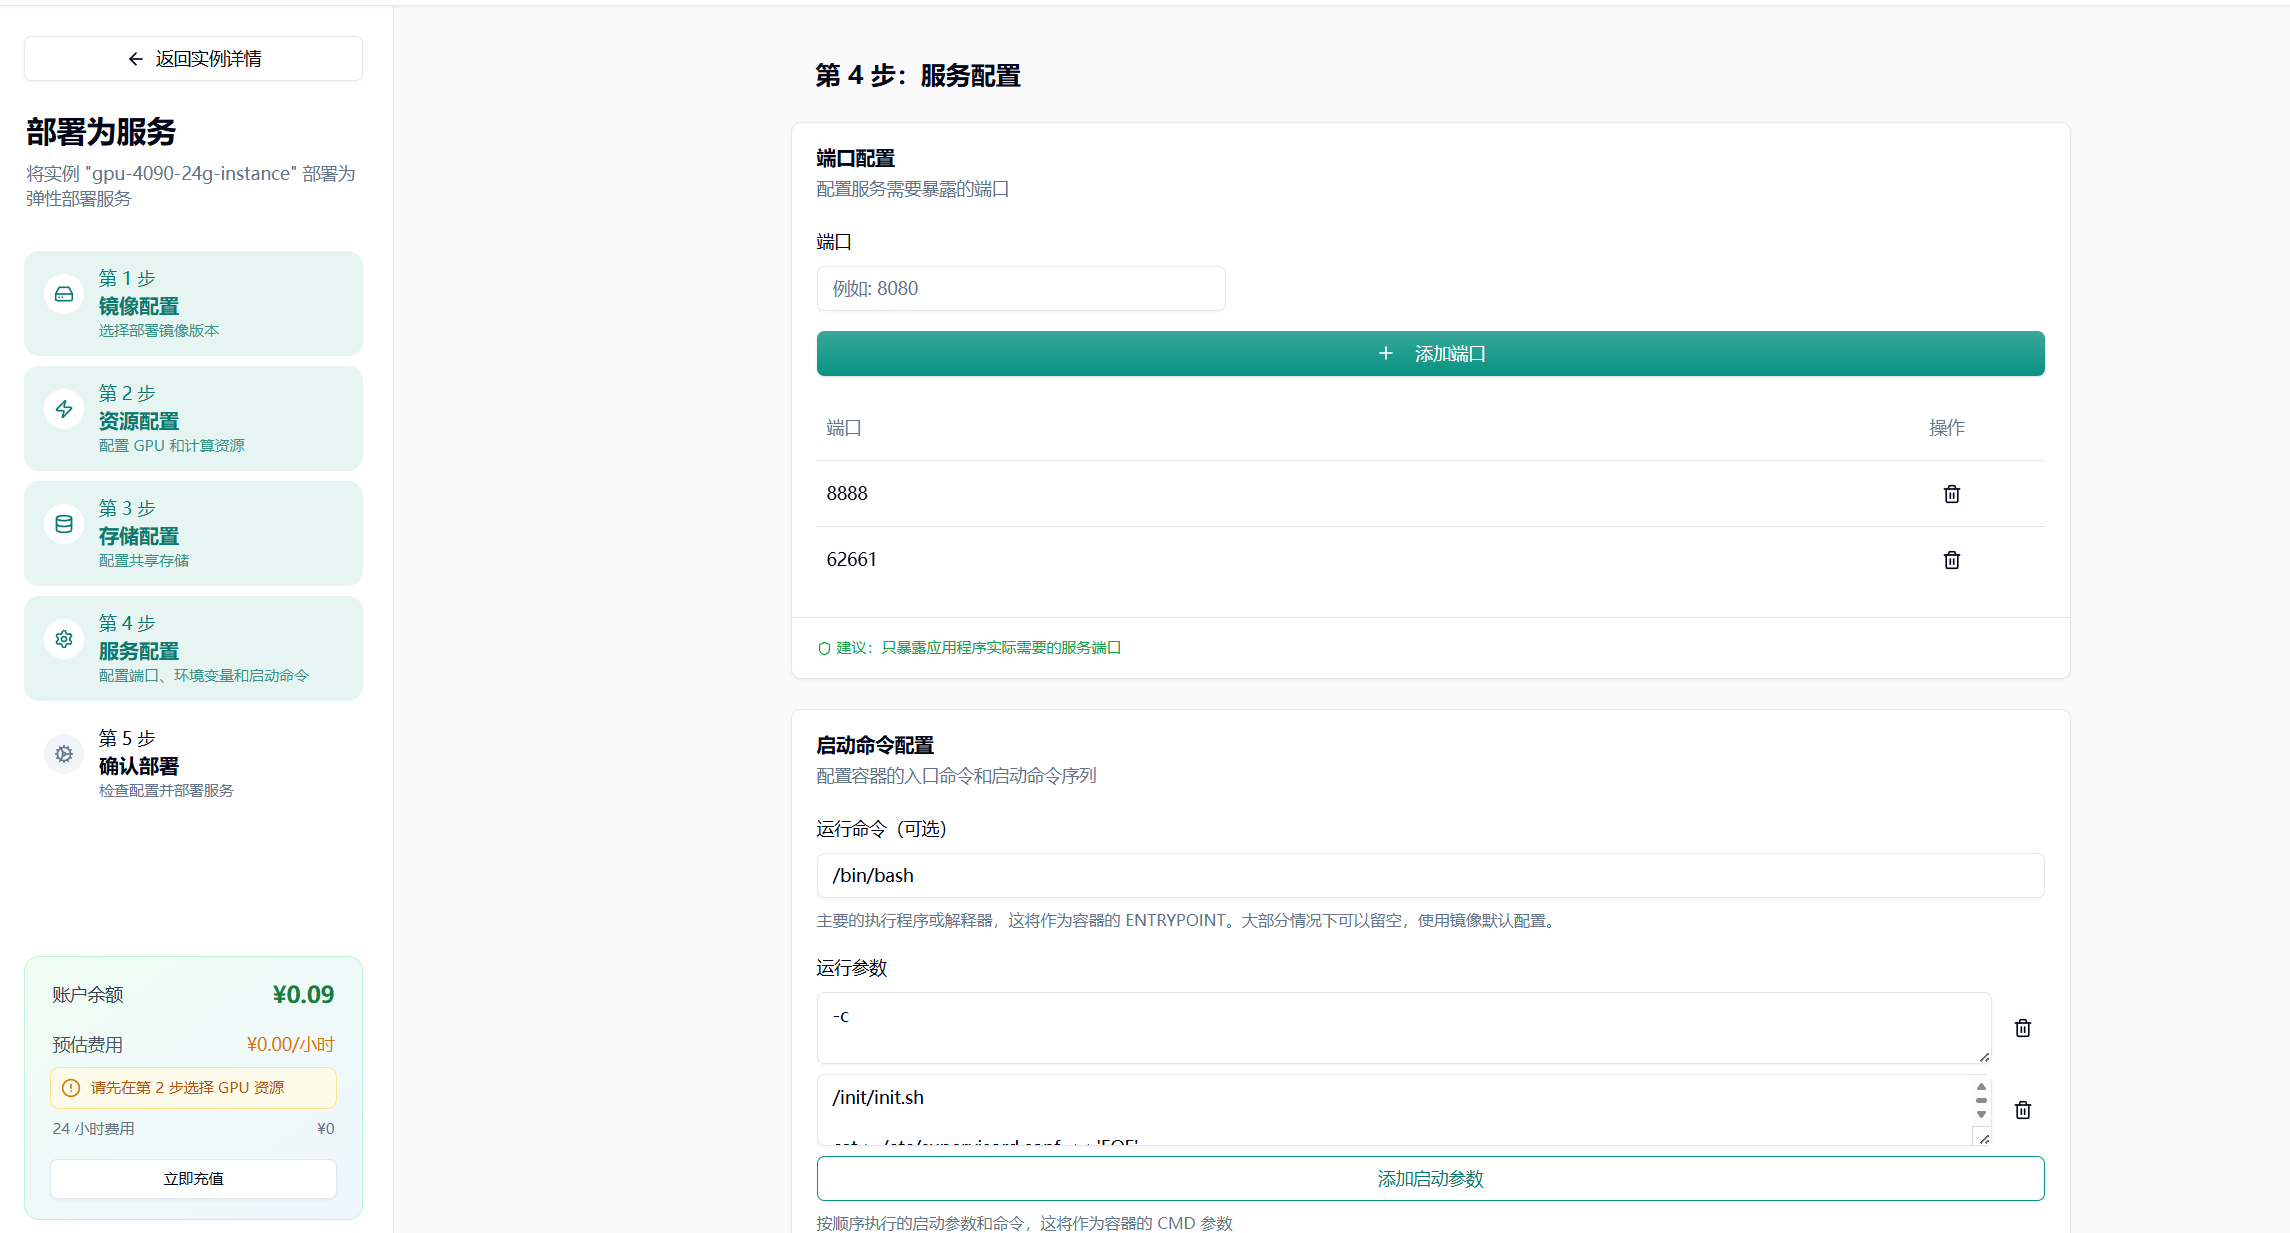This screenshot has width=2290, height=1233.
Task: Click the image config step icon
Action: [x=64, y=294]
